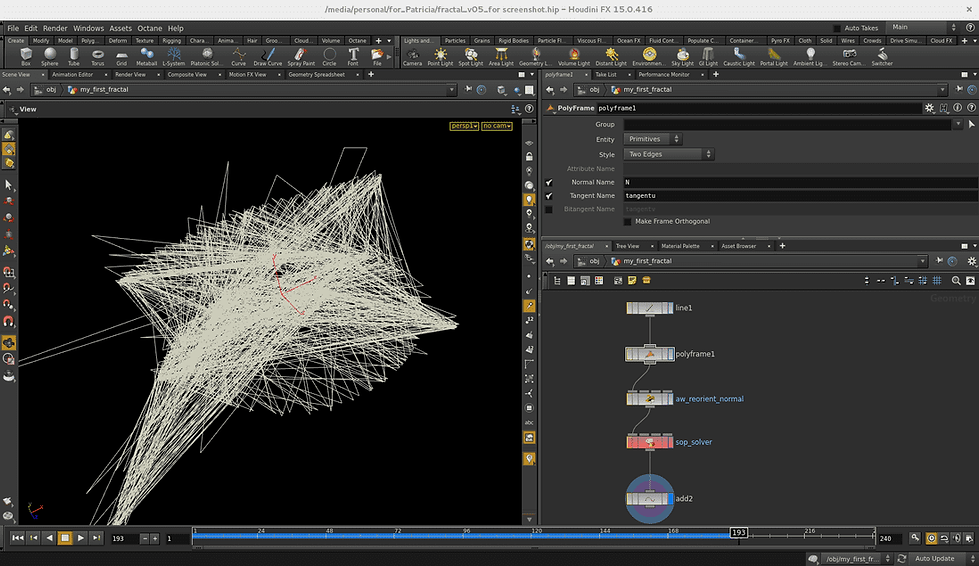Add a Camera from the shelf
The width and height of the screenshot is (979, 566).
[x=412, y=57]
